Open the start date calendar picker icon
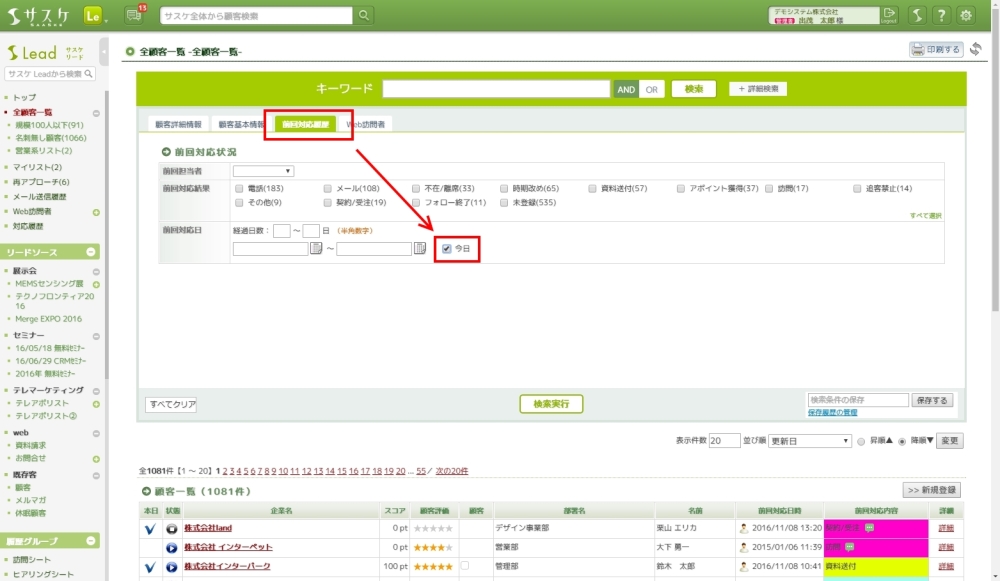 tap(316, 248)
